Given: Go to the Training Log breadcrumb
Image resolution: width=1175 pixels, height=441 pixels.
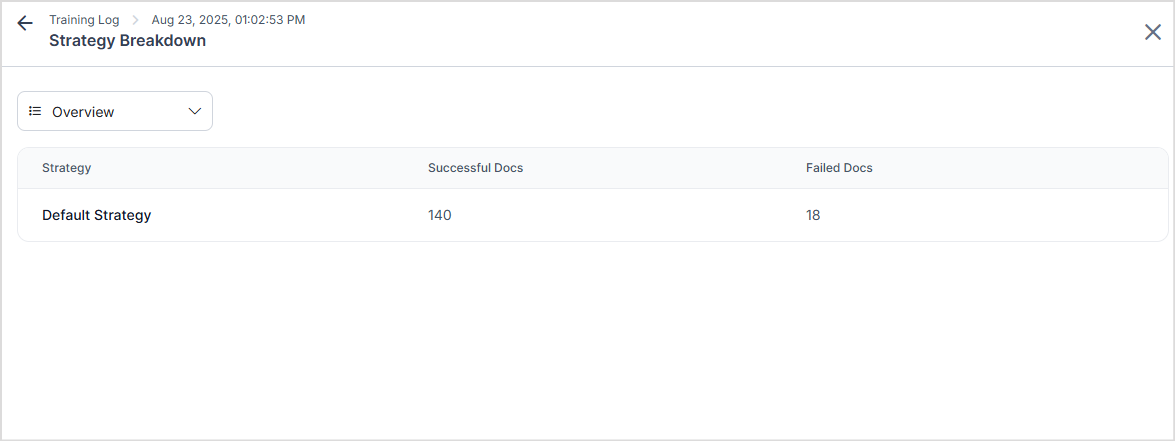Looking at the screenshot, I should (84, 20).
